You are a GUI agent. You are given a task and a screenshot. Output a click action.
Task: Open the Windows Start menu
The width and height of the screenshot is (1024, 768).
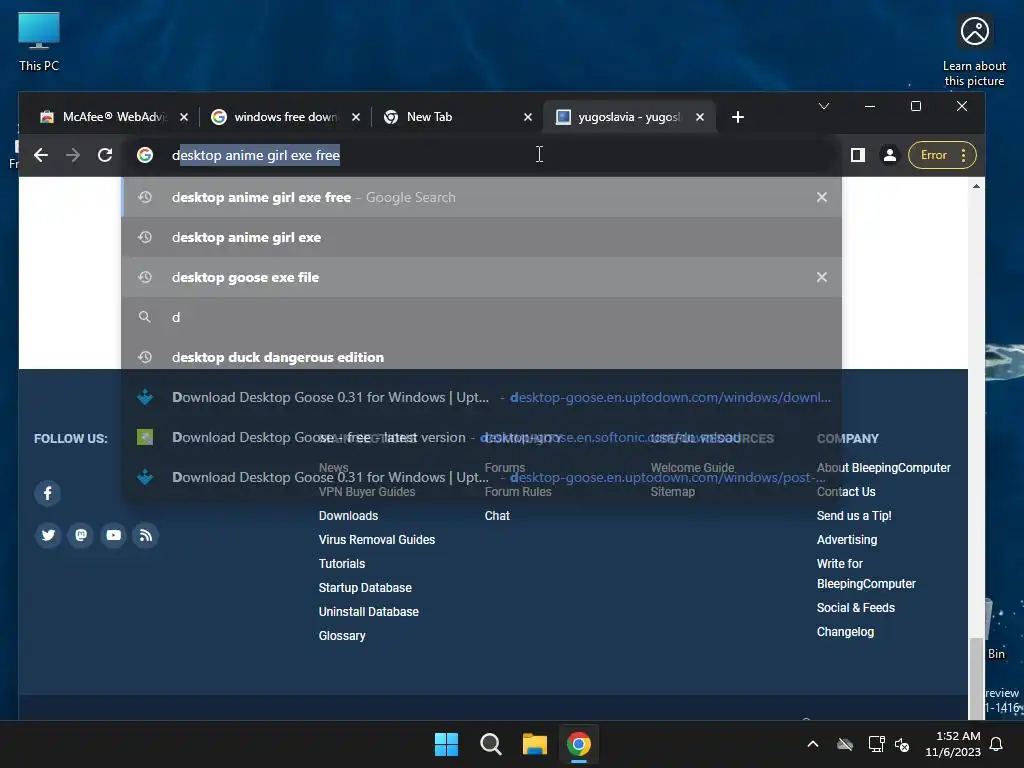pyautogui.click(x=447, y=744)
